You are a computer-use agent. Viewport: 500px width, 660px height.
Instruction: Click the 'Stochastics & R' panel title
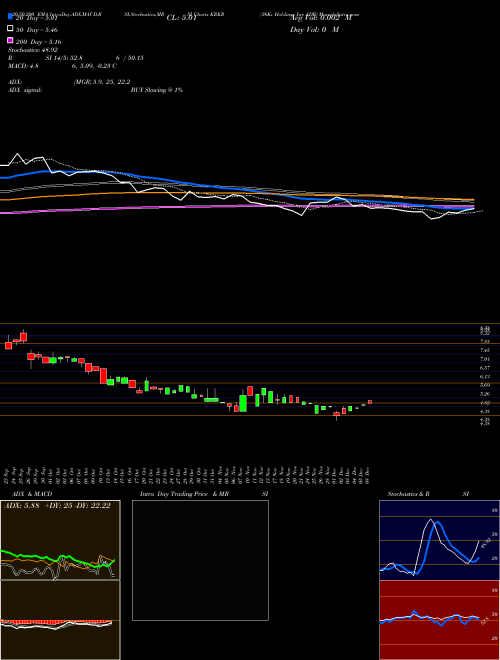(x=409, y=494)
